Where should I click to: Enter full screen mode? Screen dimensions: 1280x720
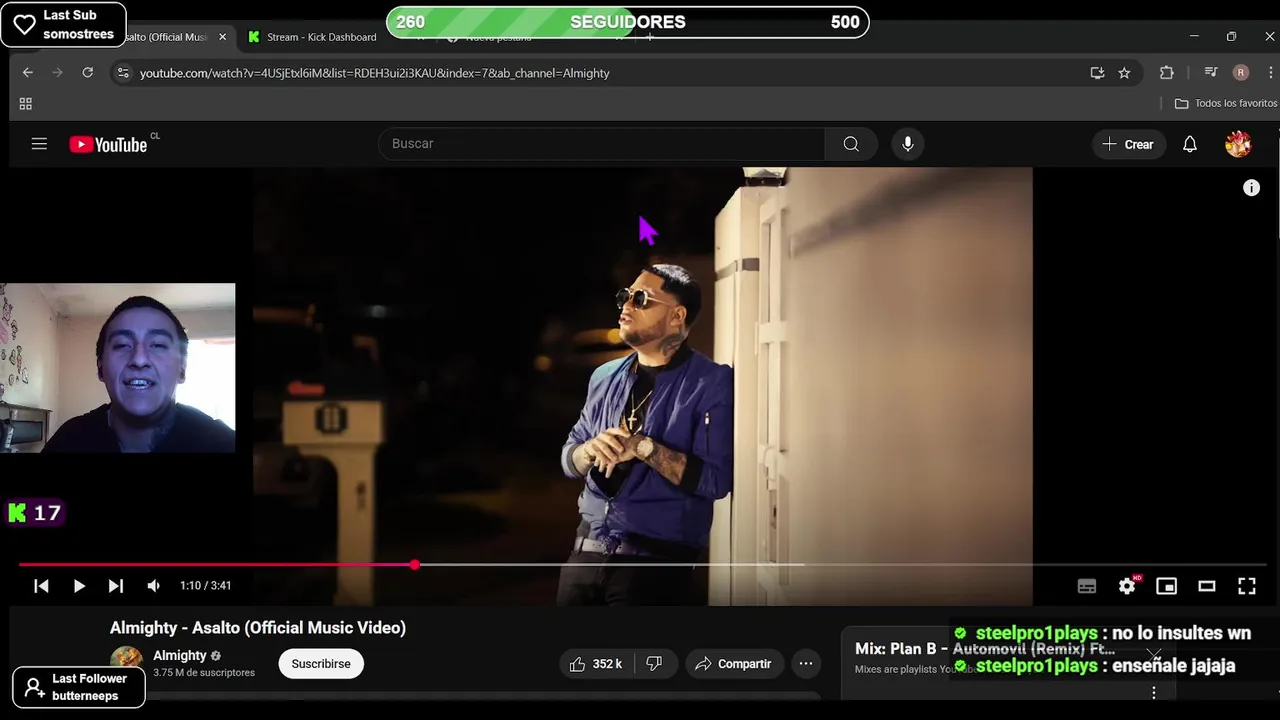[x=1247, y=586]
